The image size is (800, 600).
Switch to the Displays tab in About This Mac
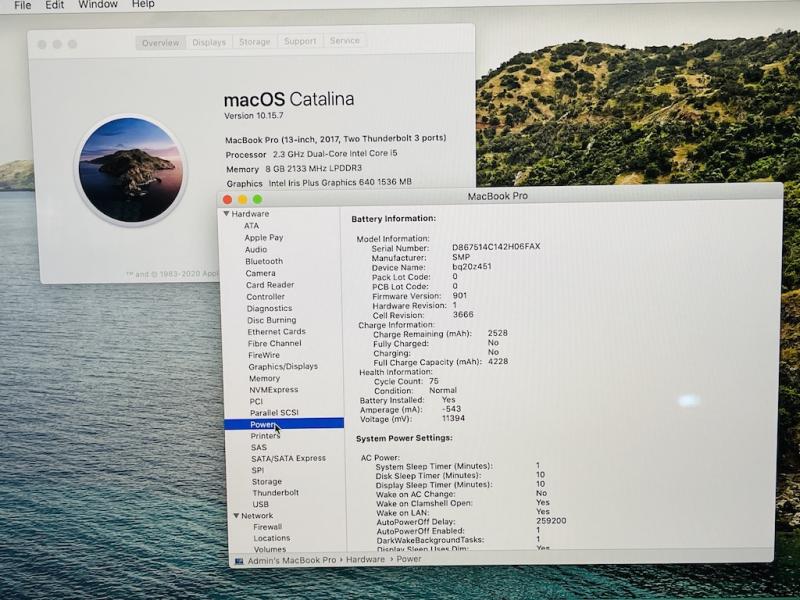(209, 42)
